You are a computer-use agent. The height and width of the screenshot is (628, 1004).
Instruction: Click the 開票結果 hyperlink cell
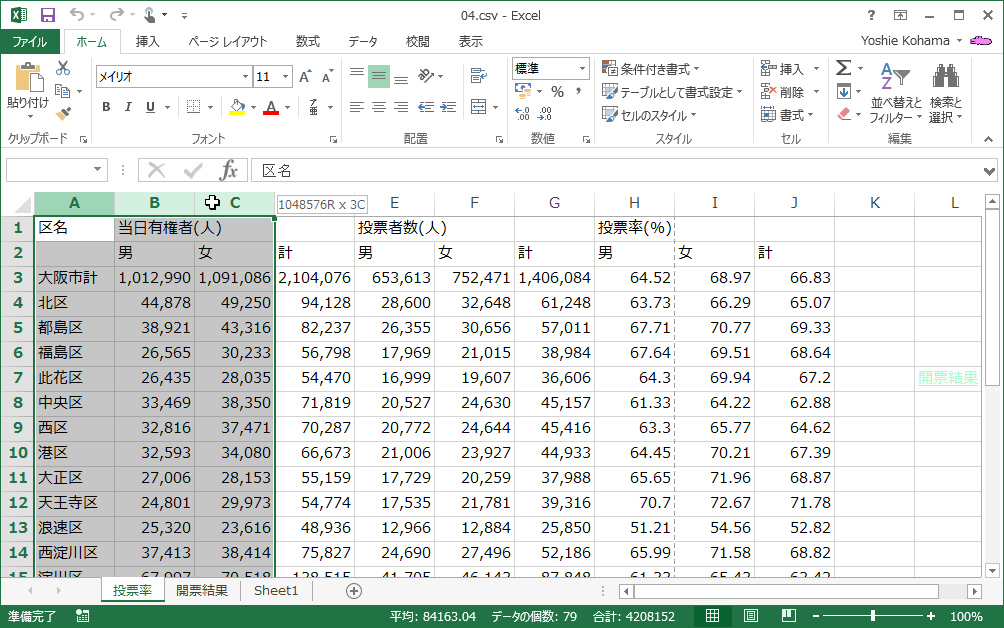948,378
